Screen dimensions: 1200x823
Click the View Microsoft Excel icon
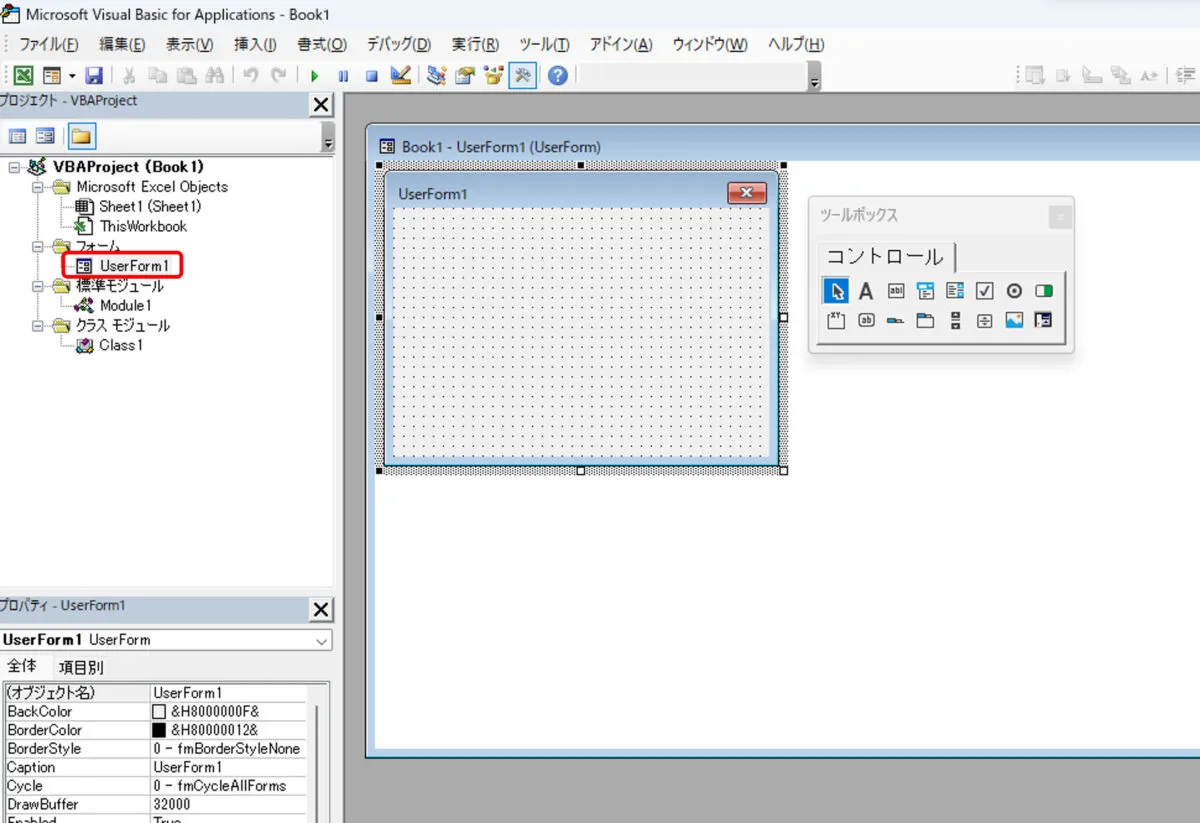[x=22, y=76]
